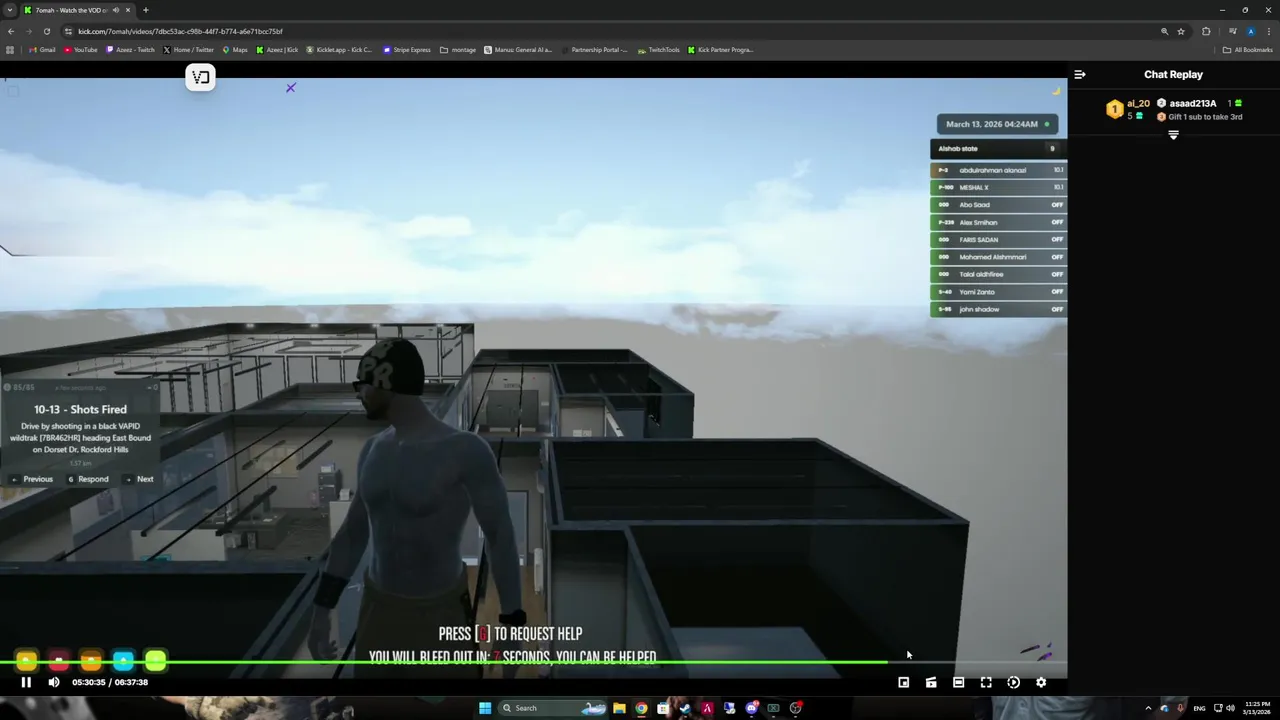Open the Windows Start menu

click(485, 708)
